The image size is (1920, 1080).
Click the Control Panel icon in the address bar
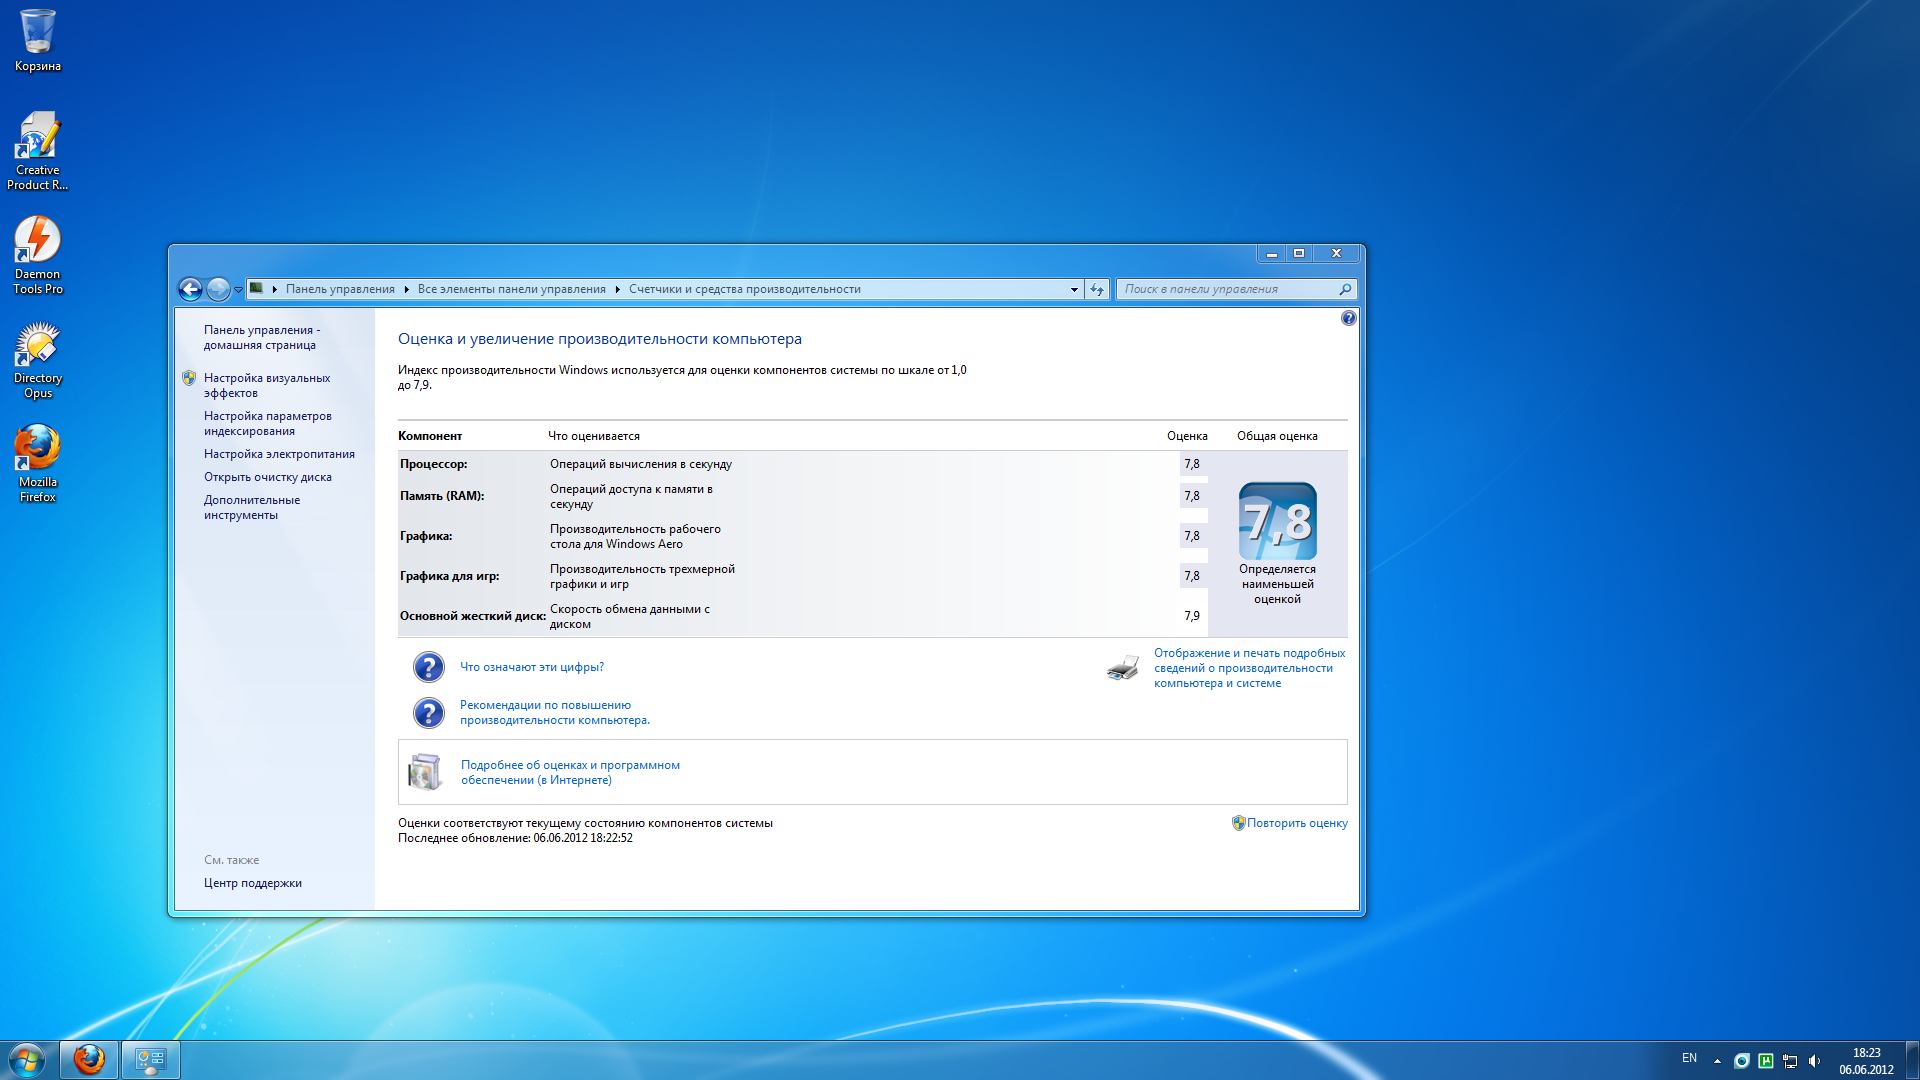point(257,288)
